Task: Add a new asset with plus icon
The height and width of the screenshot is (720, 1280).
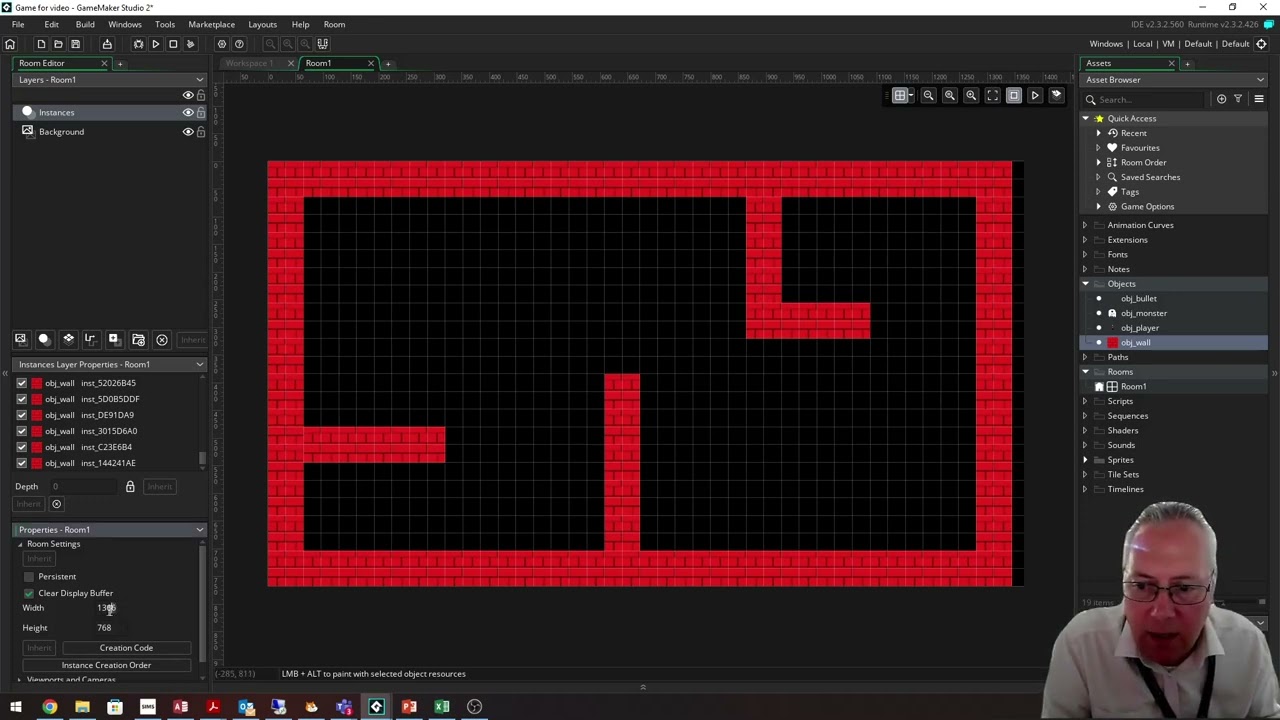Action: tap(1221, 99)
